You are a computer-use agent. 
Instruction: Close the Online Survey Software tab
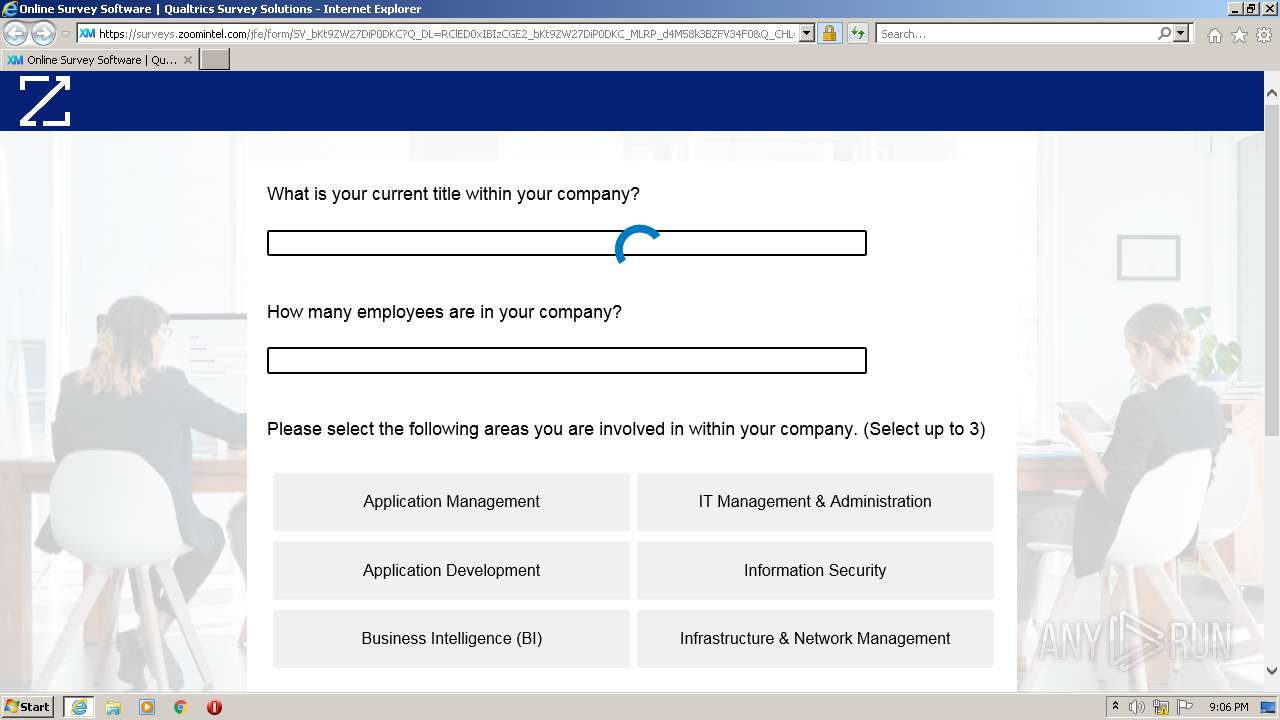(x=187, y=60)
